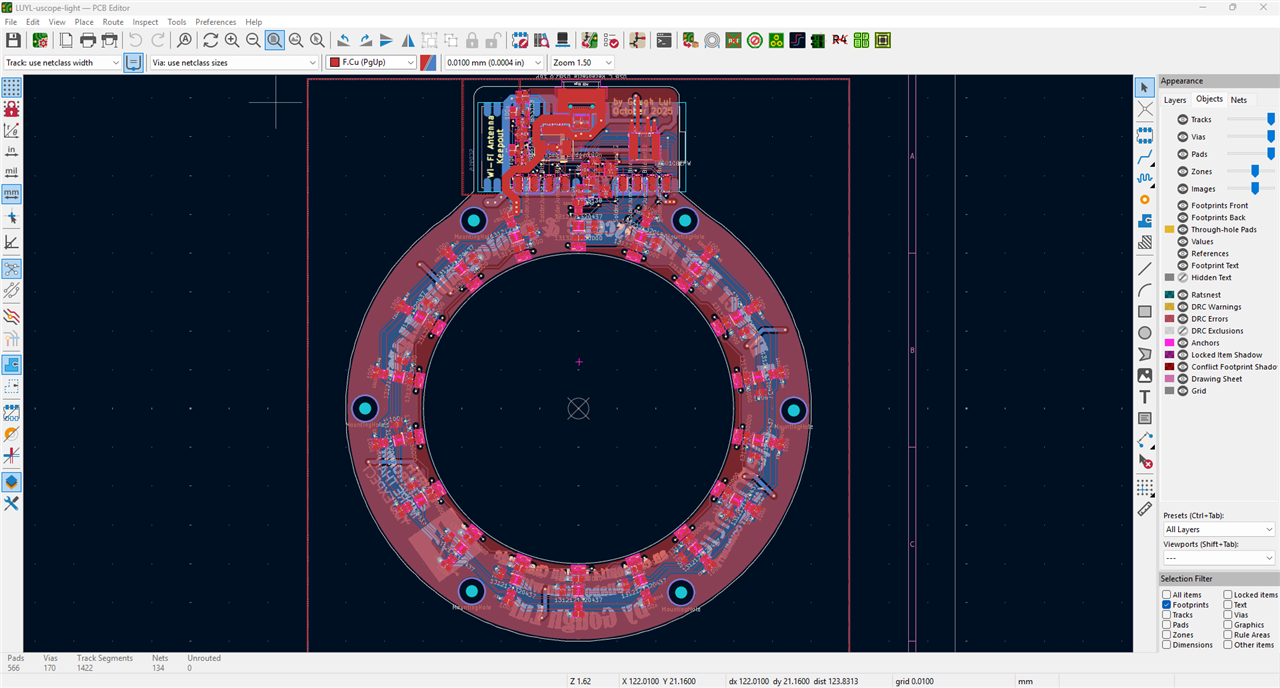Uncheck the Footprints selection filter

tap(1166, 605)
